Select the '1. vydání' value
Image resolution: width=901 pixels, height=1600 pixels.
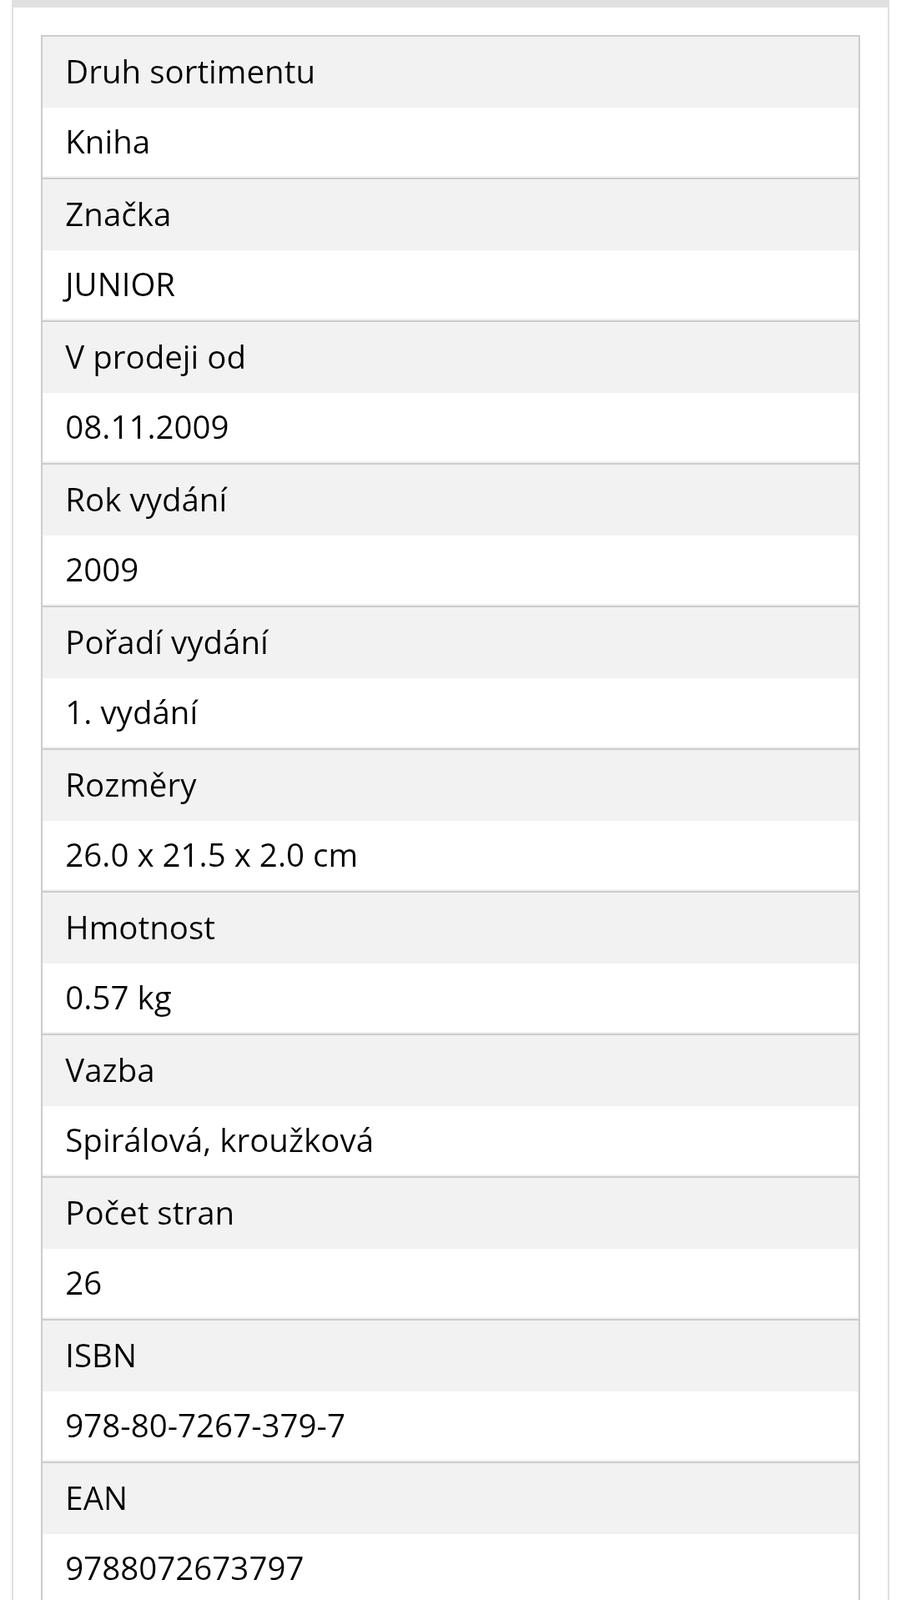[131, 713]
